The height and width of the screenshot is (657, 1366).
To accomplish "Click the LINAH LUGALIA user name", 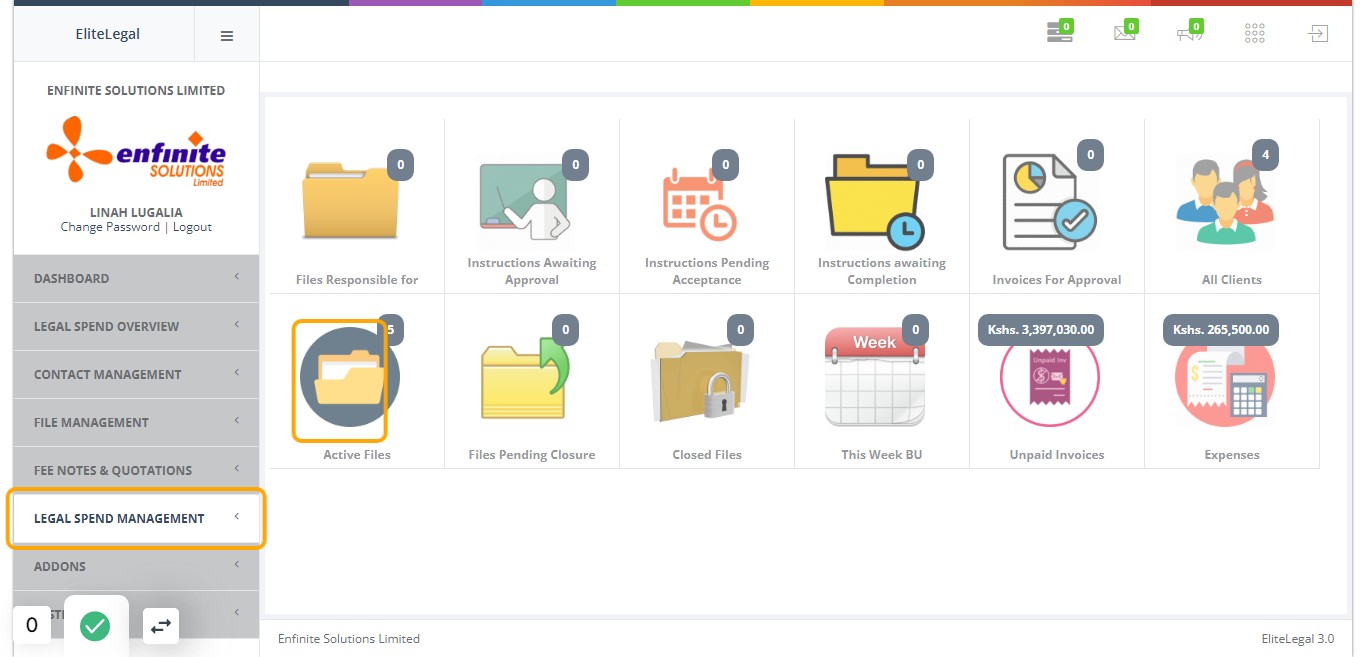I will pos(137,213).
